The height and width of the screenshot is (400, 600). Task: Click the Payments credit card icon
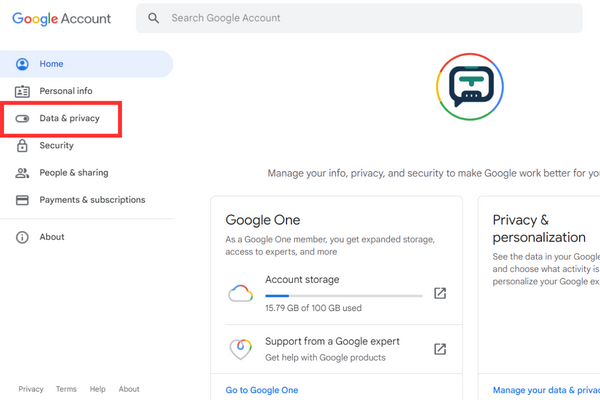click(22, 200)
